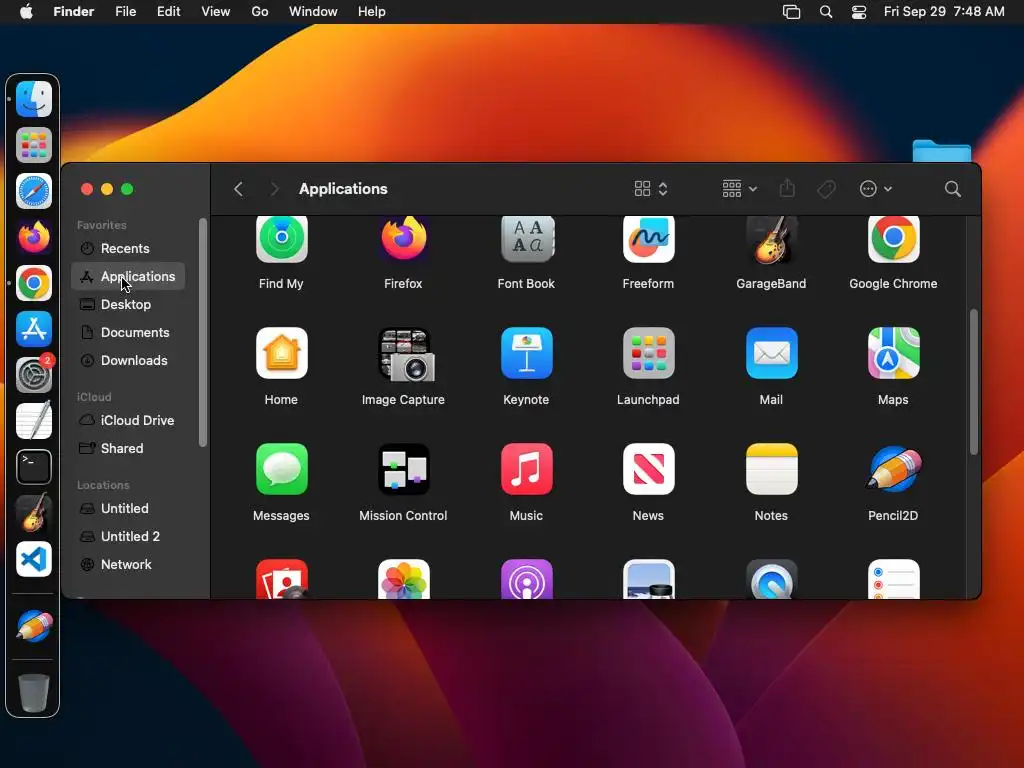Click the sidebar vertical scrollbar
Image resolution: width=1024 pixels, height=768 pixels.
[x=202, y=332]
